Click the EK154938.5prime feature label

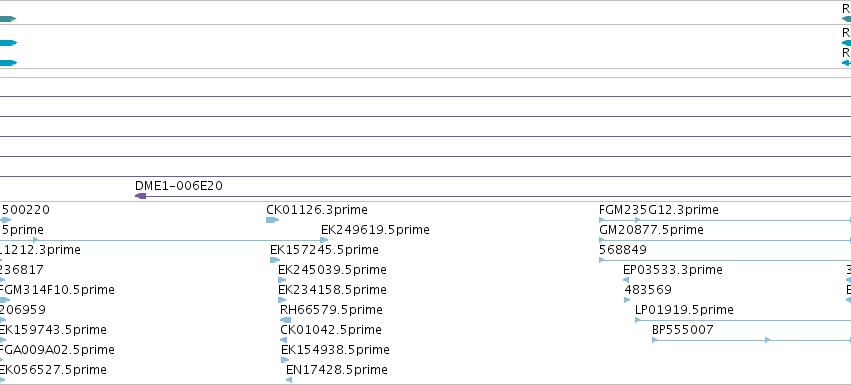[335, 350]
